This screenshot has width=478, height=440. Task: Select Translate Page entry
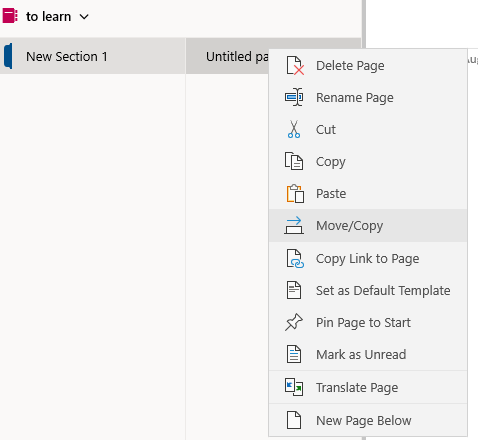(368, 387)
